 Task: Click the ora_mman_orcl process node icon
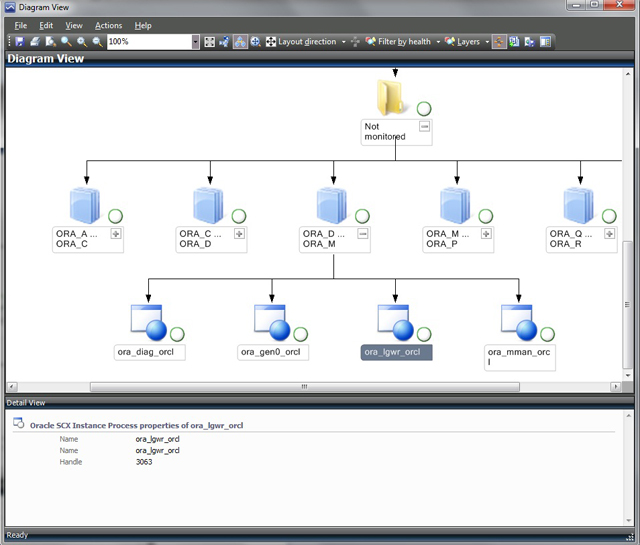tap(518, 323)
